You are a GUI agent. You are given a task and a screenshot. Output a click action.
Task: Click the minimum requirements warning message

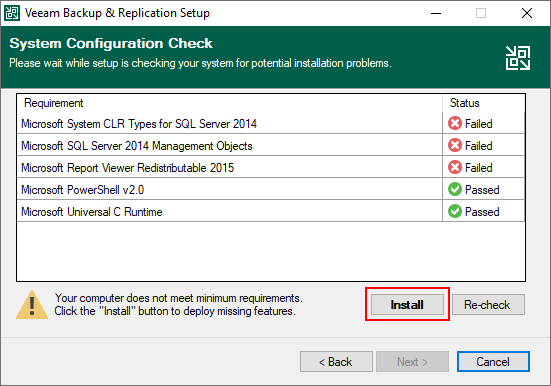179,304
